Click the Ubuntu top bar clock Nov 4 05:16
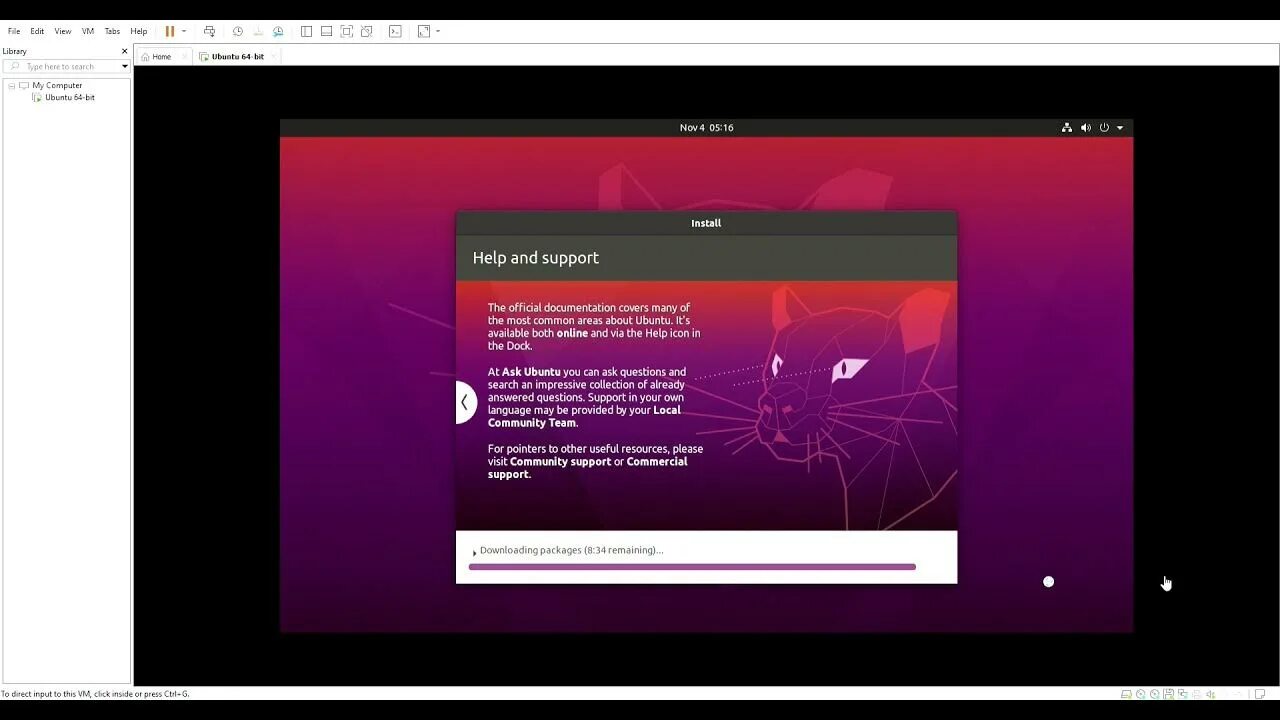The width and height of the screenshot is (1280, 720). [x=706, y=128]
